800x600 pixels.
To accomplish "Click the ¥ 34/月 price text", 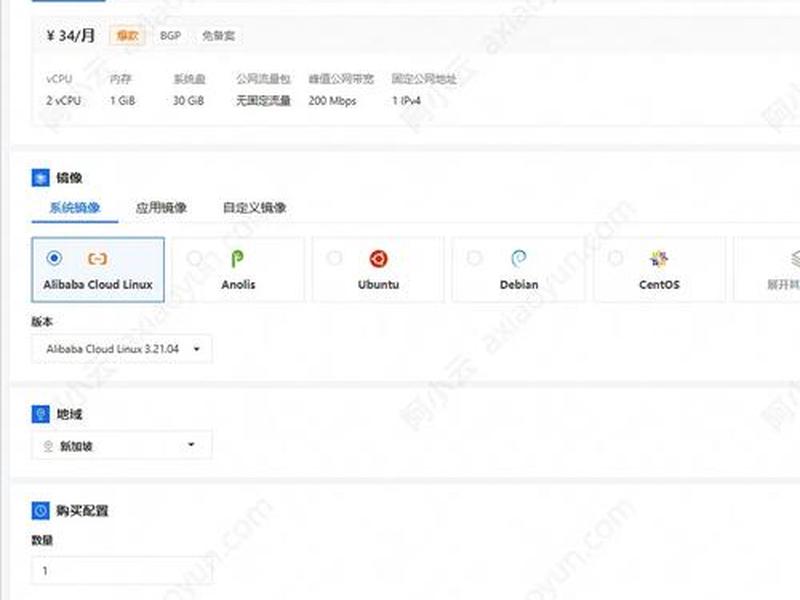I will [x=70, y=36].
